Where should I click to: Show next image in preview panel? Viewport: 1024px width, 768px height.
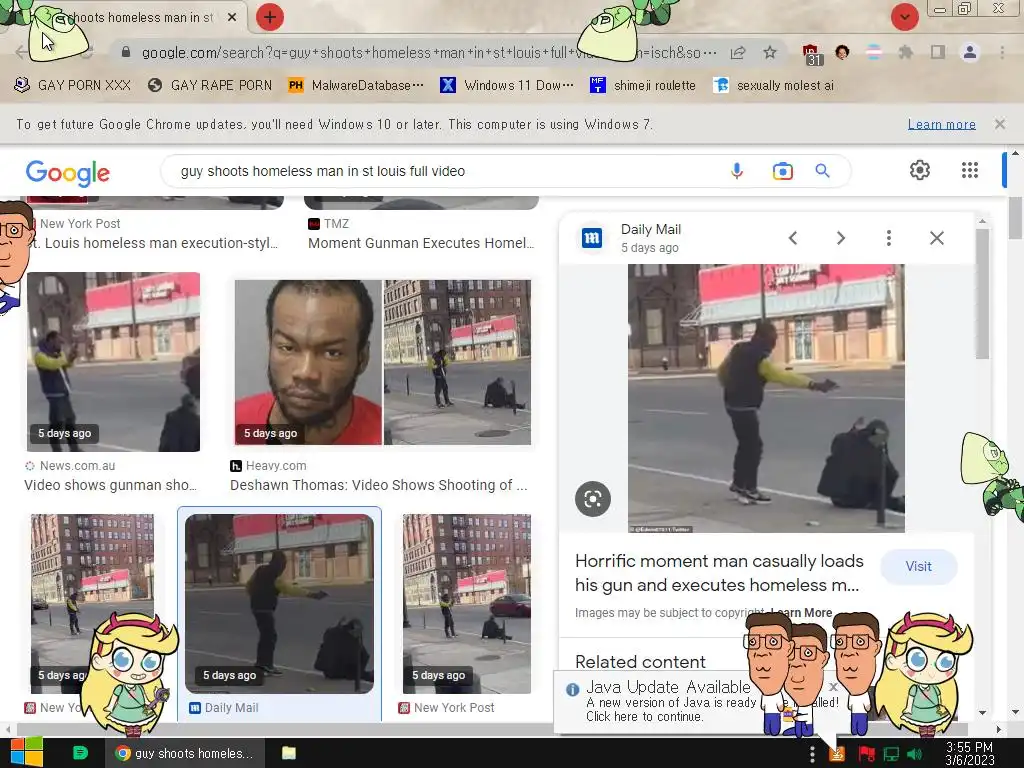[x=841, y=238]
